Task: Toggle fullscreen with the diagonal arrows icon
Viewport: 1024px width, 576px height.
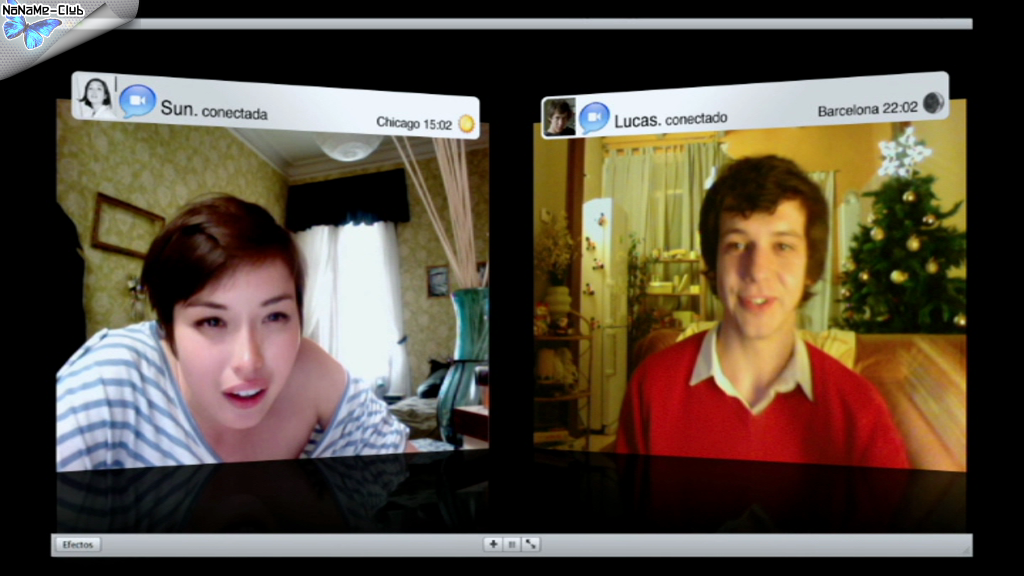Action: click(x=531, y=544)
